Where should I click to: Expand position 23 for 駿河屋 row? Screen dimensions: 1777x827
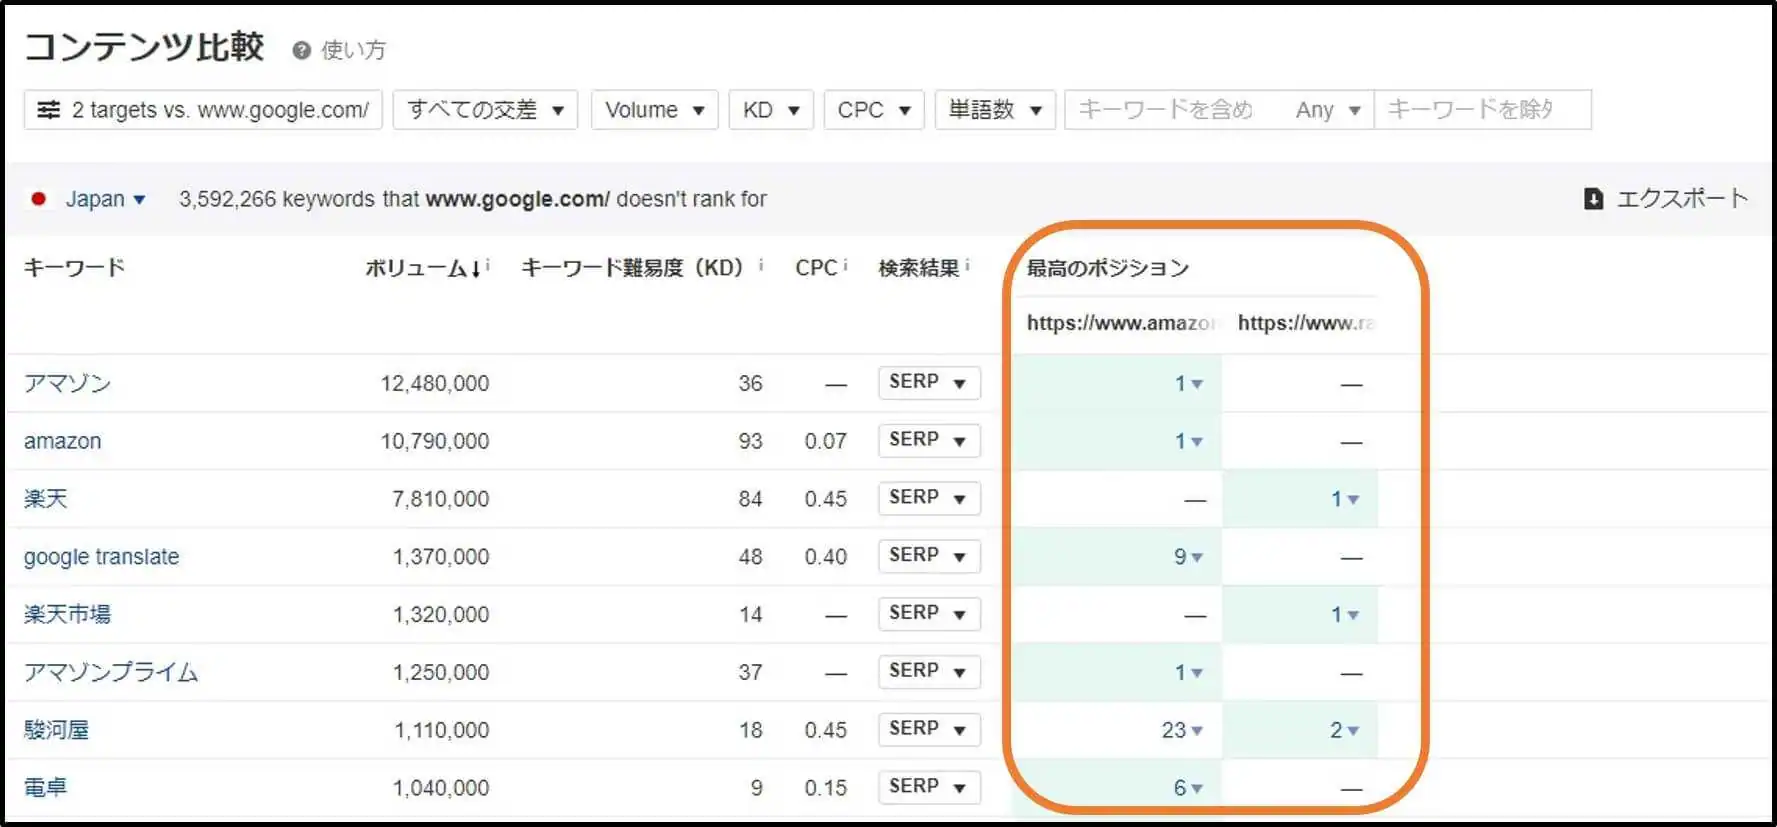pos(1182,730)
